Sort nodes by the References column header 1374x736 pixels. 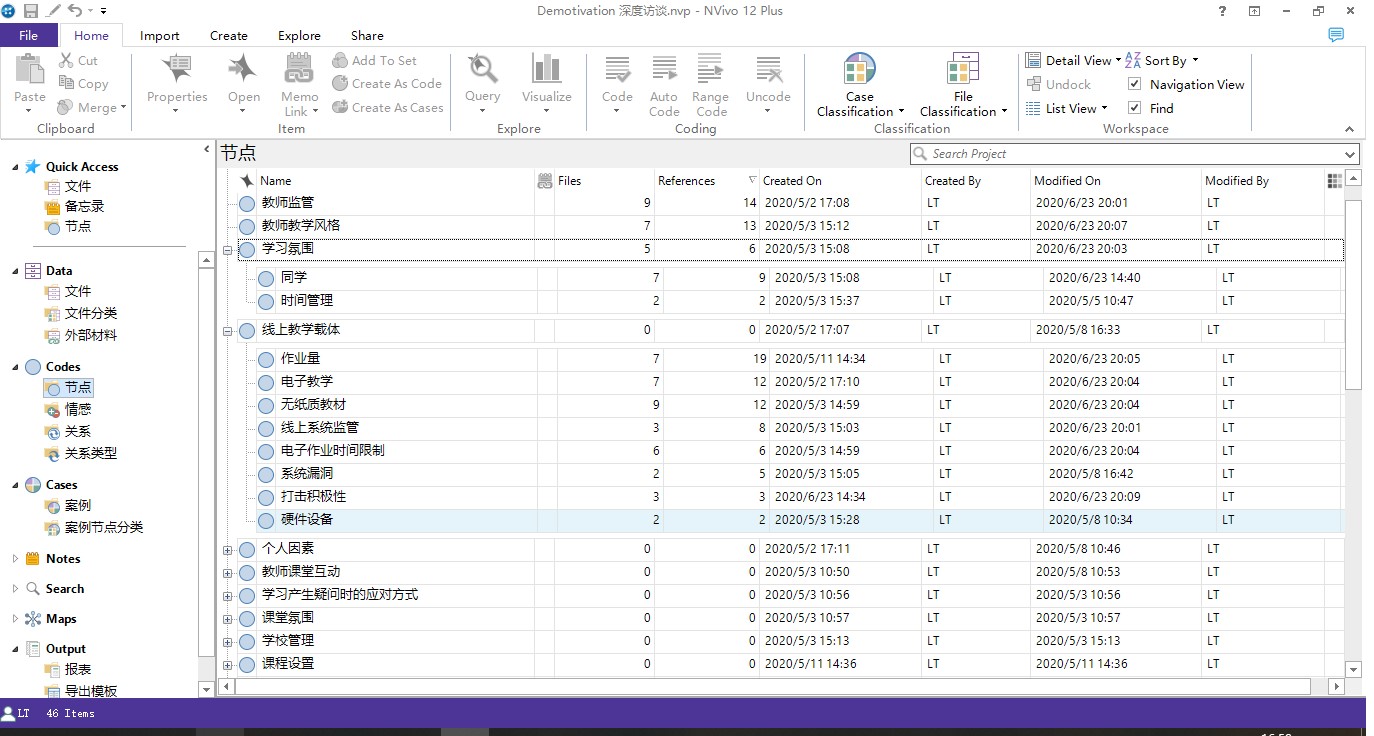[x=686, y=181]
